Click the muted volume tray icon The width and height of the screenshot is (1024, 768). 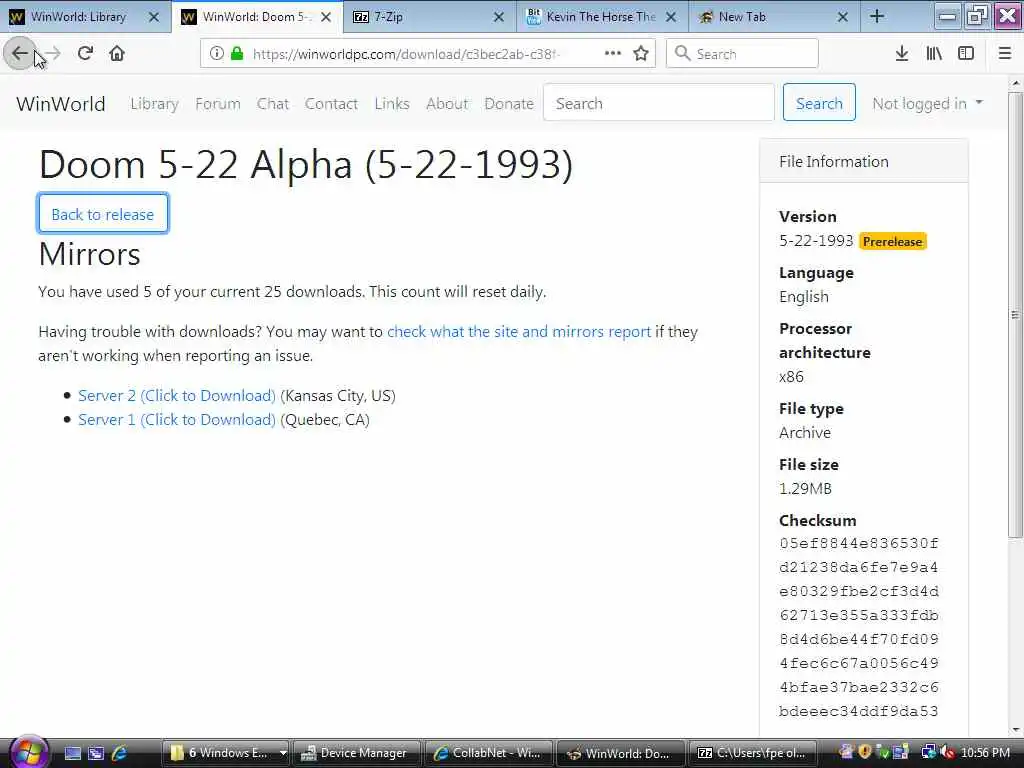click(x=948, y=752)
